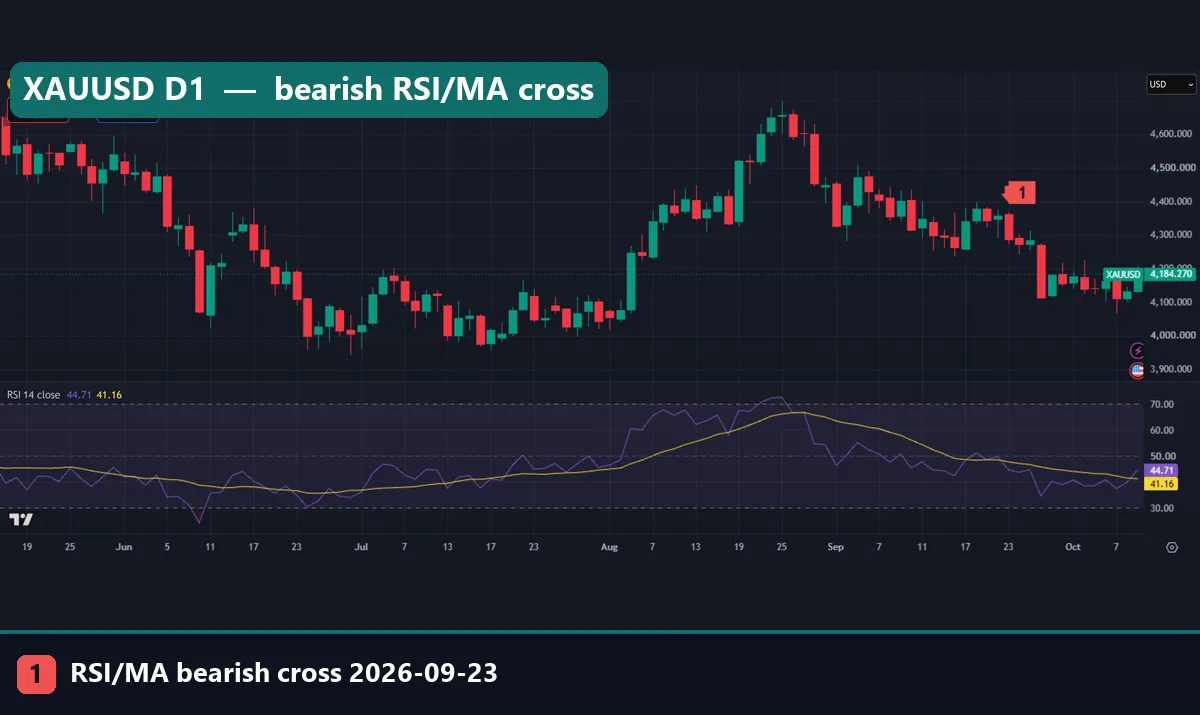Click the 70.00 RSI axis level
Viewport: 1200px width, 715px height.
point(1162,405)
